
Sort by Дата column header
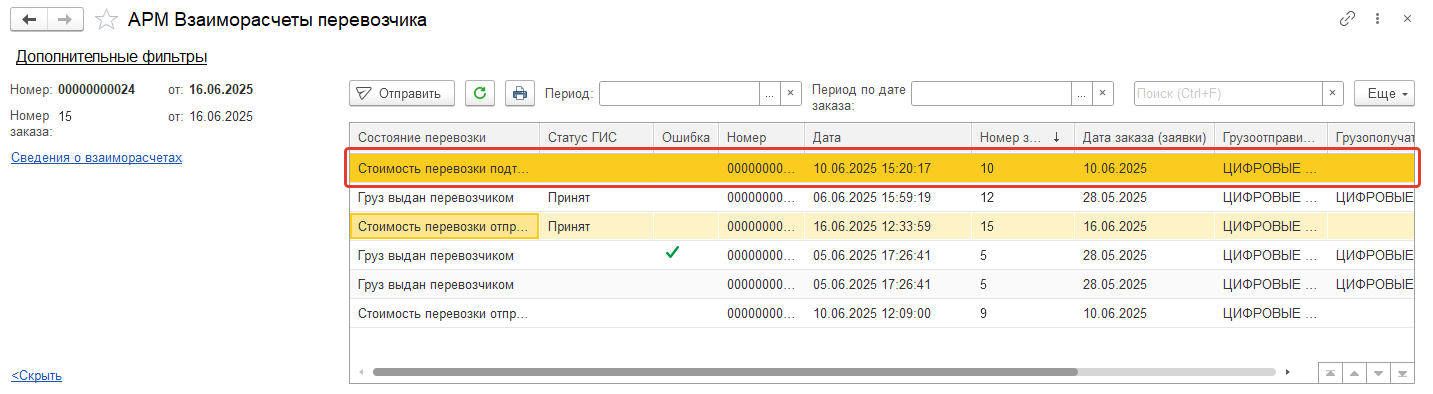(888, 137)
